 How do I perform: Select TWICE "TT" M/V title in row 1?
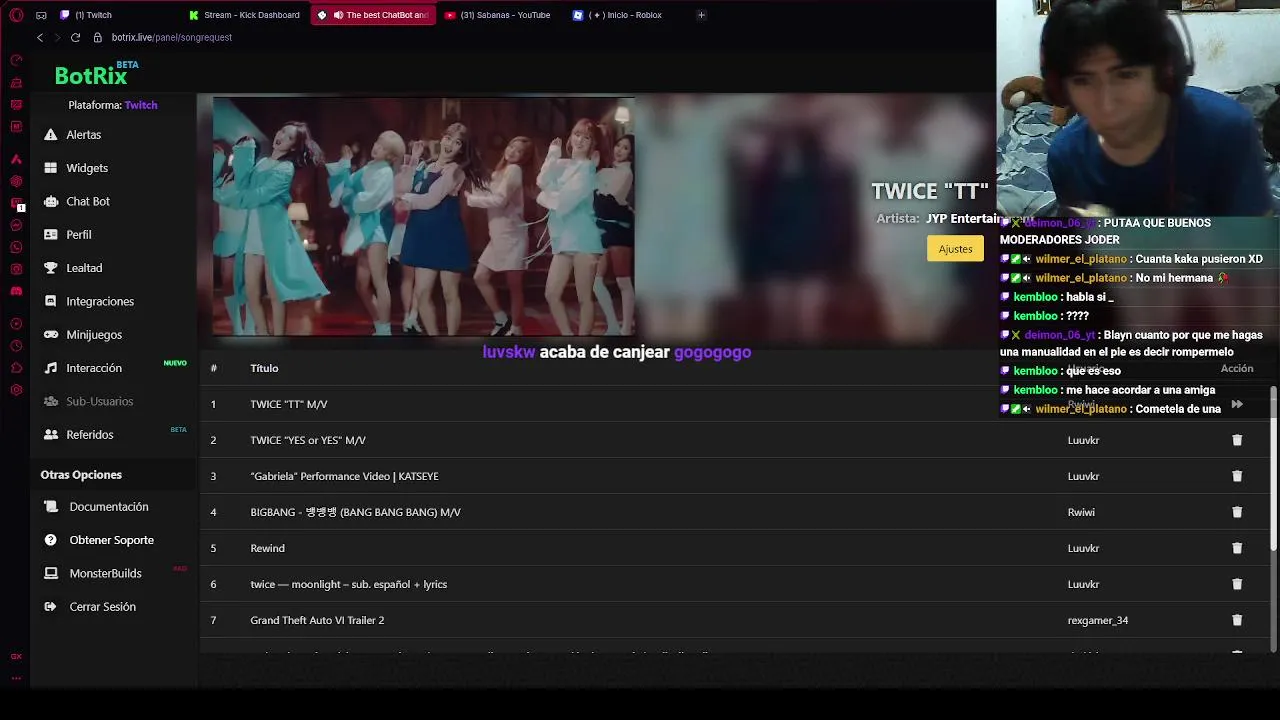[289, 404]
